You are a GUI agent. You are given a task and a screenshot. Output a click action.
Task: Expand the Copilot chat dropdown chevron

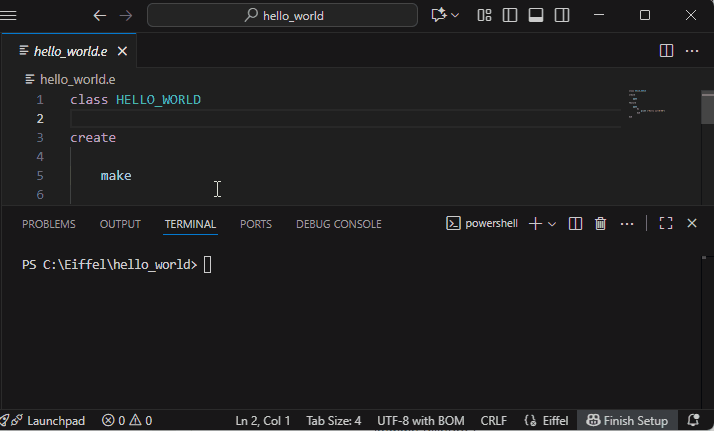click(x=455, y=15)
